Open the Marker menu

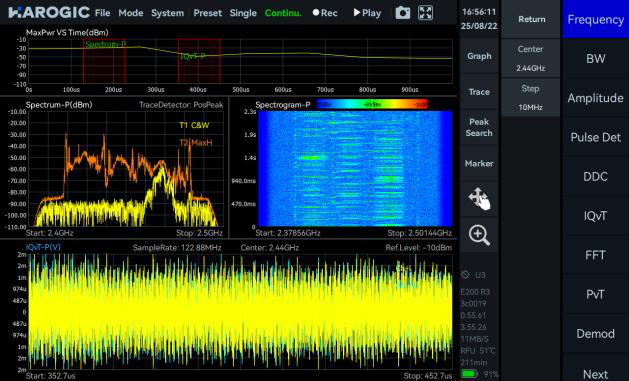479,163
